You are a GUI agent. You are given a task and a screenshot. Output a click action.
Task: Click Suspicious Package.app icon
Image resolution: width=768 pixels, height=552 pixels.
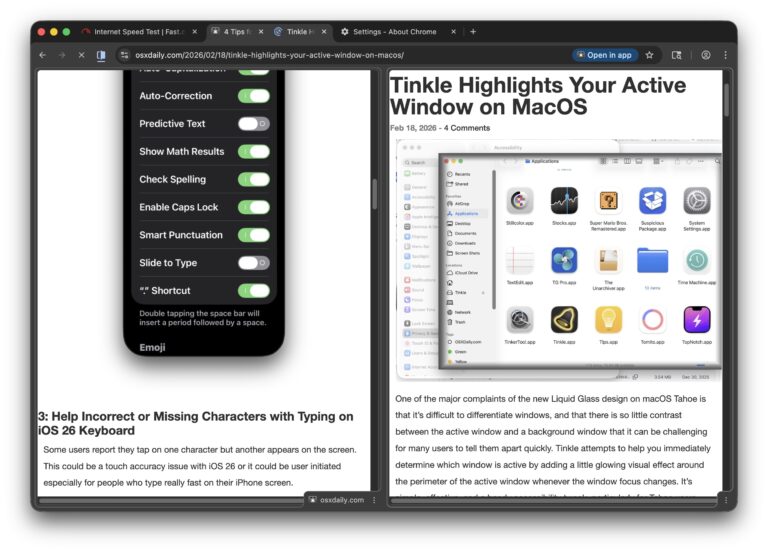point(652,201)
